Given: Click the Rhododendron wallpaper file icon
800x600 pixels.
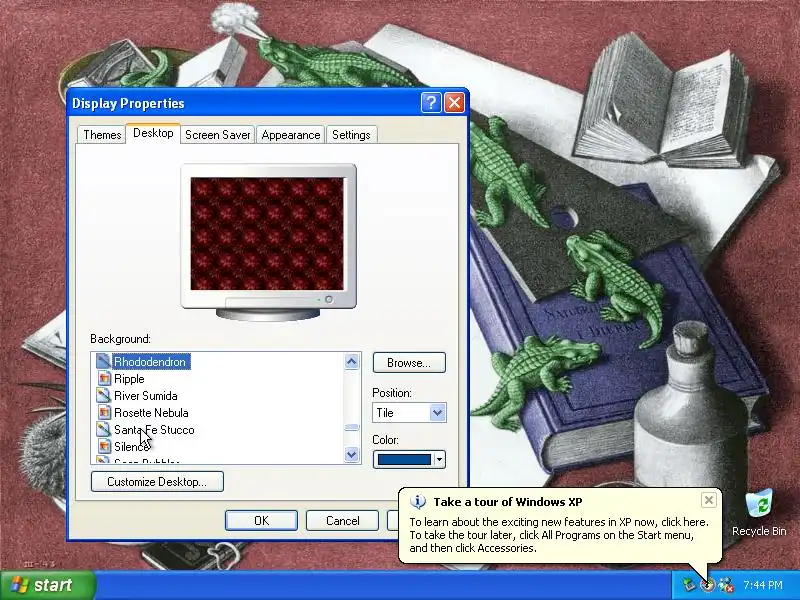Looking at the screenshot, I should (104, 362).
